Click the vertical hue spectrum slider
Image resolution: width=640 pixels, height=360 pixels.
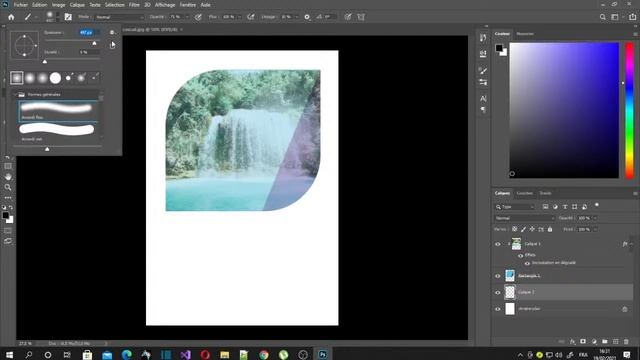630,110
